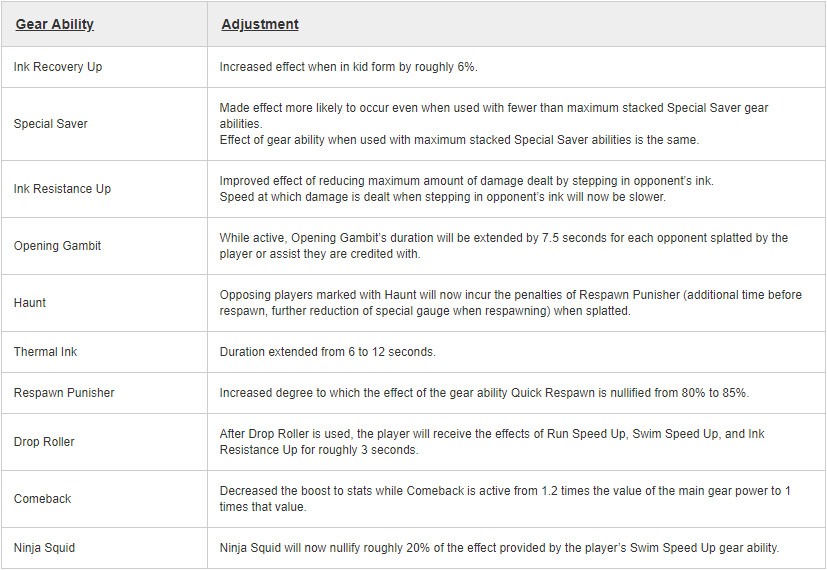Click the Quick Respawn nullified adjustment text
Image resolution: width=827 pixels, height=570 pixels.
[484, 393]
